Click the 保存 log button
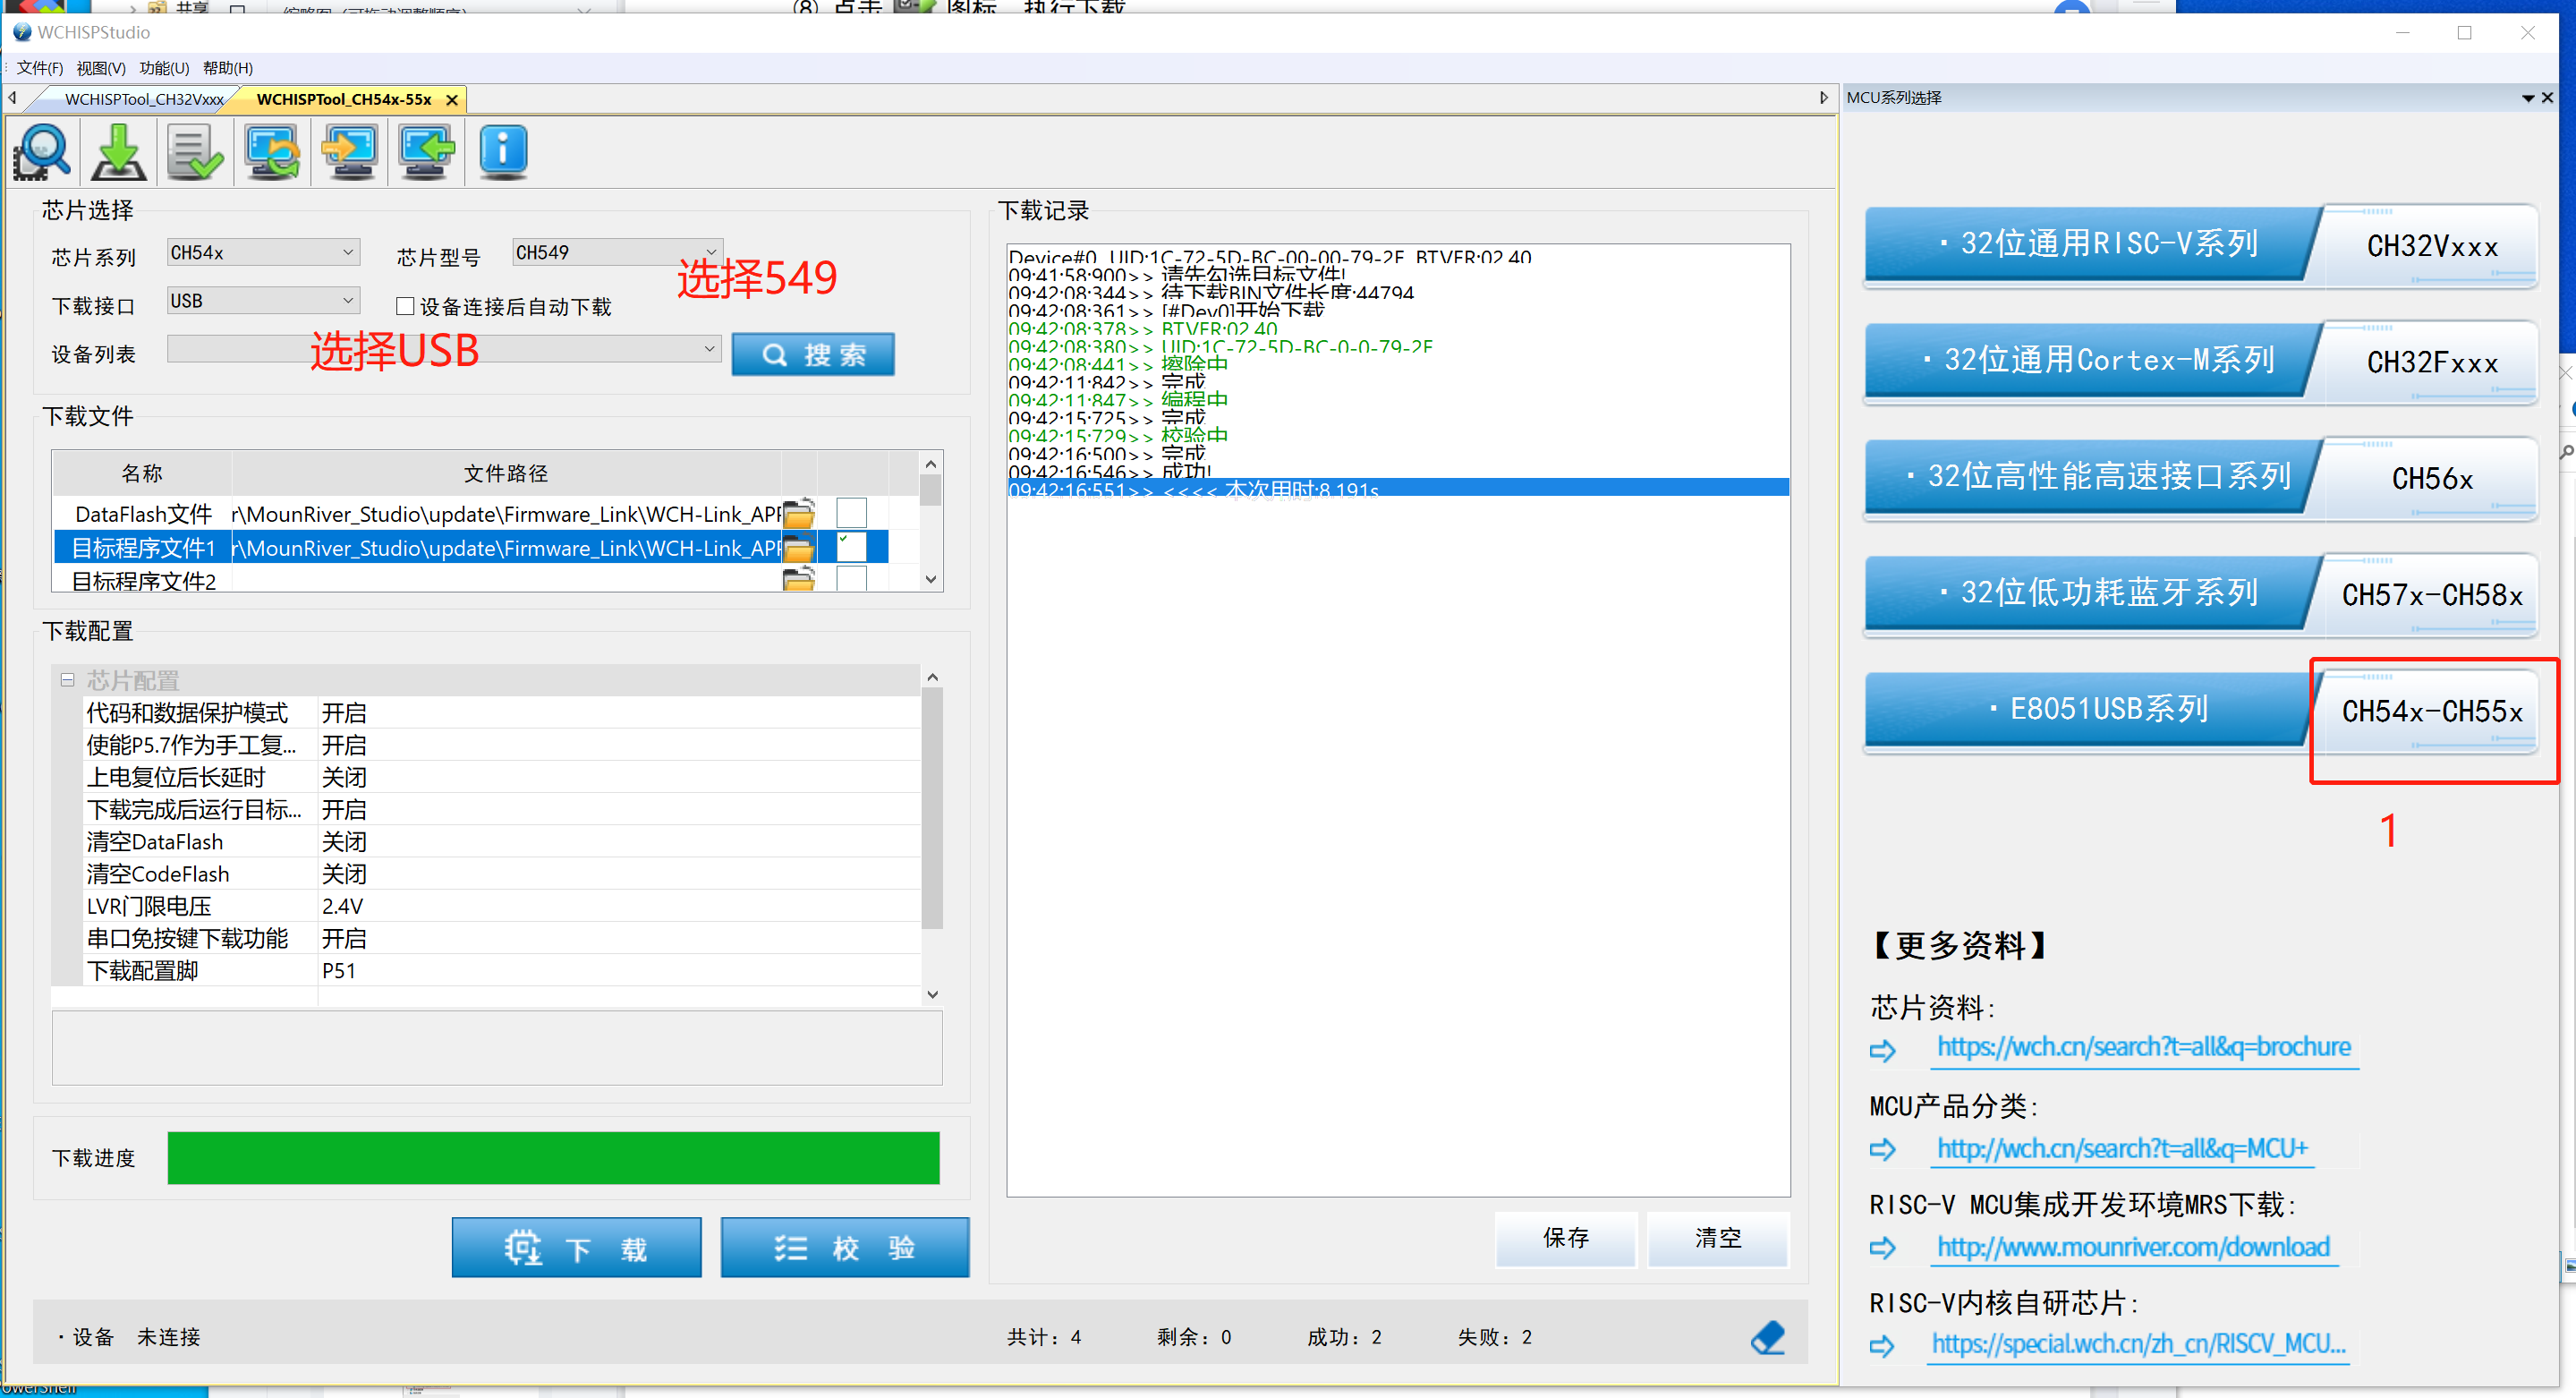Image resolution: width=2576 pixels, height=1398 pixels. tap(1566, 1238)
